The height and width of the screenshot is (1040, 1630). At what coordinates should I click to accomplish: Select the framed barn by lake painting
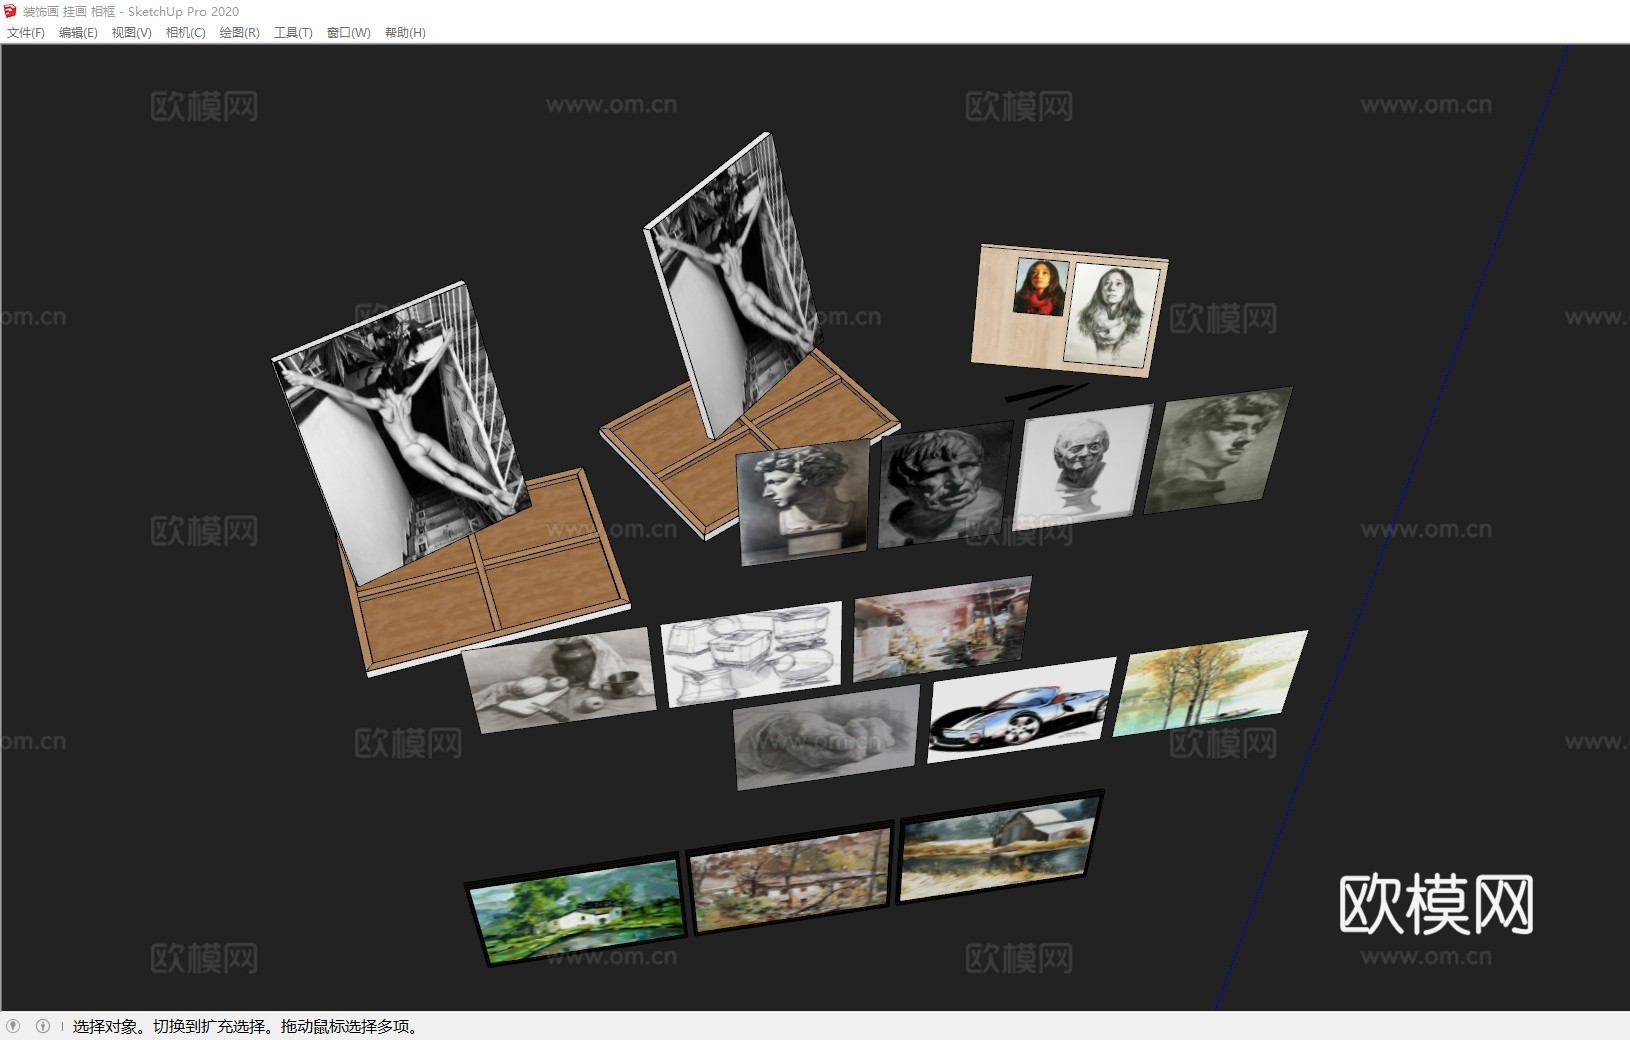tap(1000, 847)
